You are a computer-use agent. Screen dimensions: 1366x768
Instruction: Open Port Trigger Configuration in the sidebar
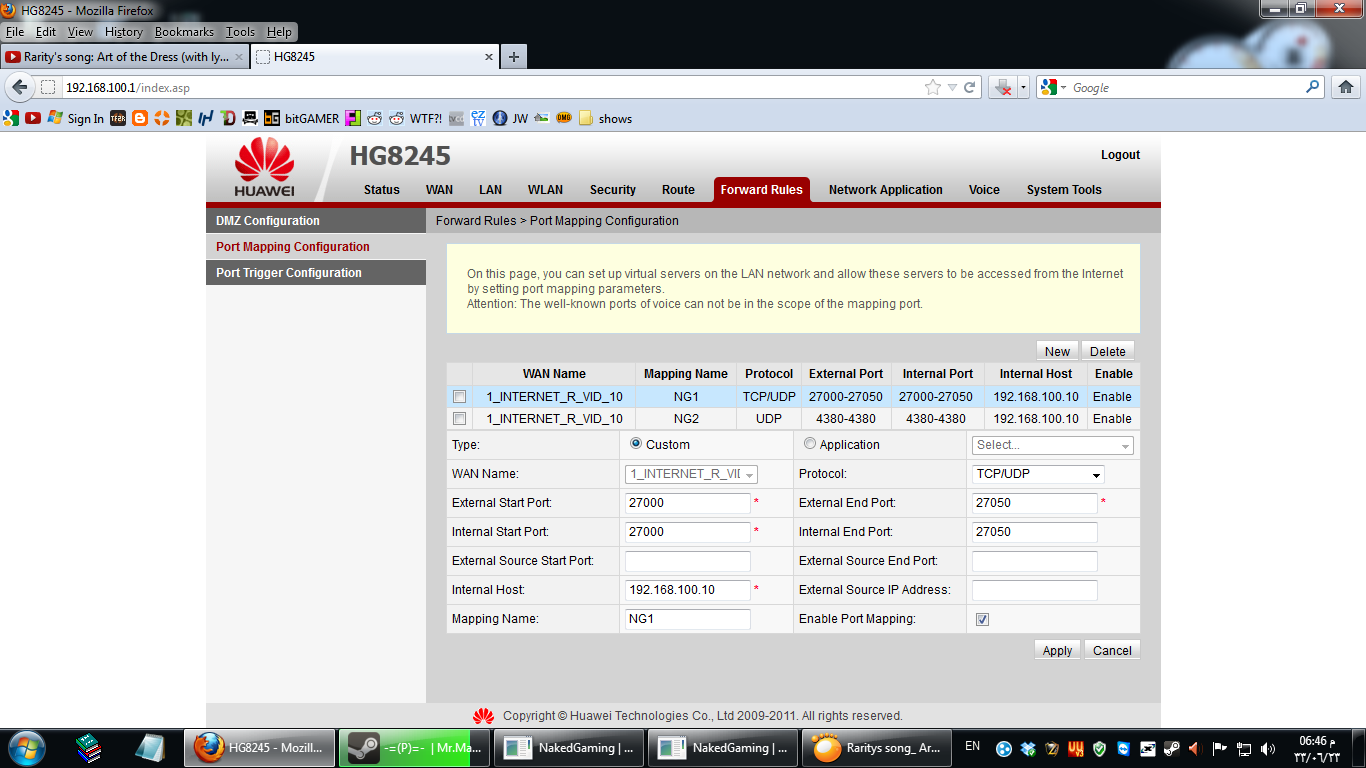coord(316,273)
